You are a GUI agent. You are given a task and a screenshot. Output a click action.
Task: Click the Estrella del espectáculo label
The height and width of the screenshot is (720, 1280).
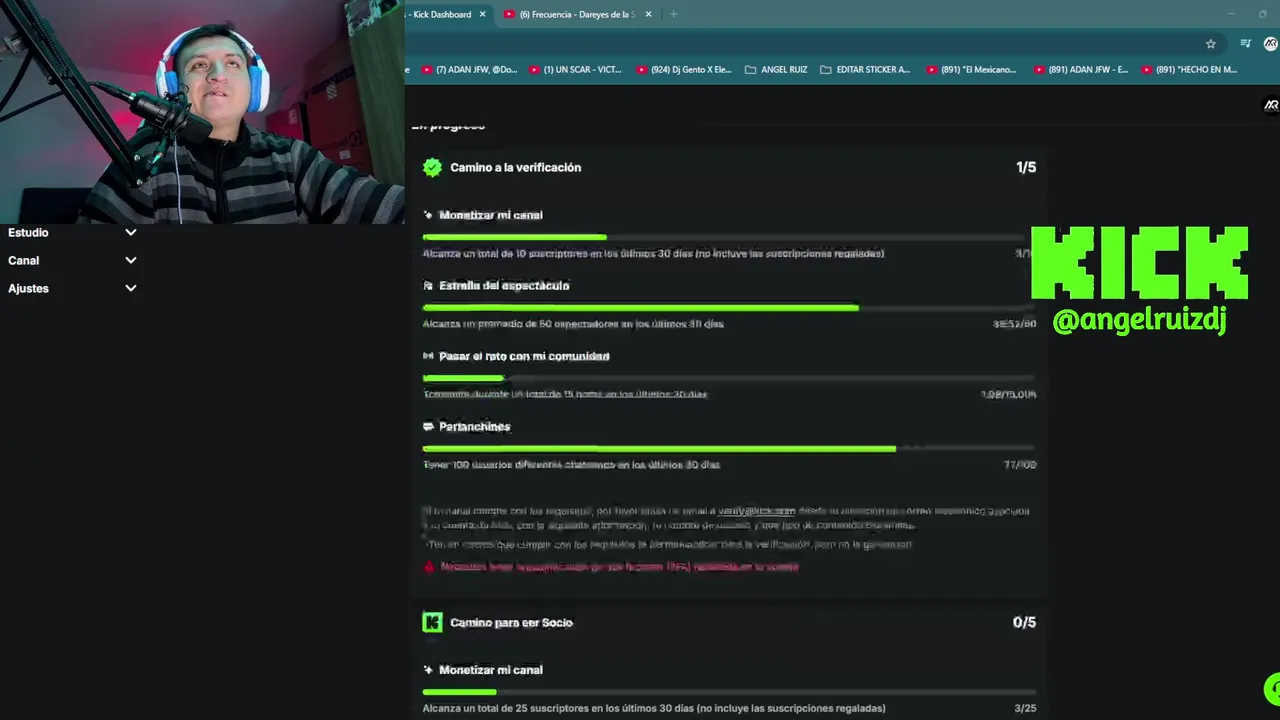(x=504, y=286)
